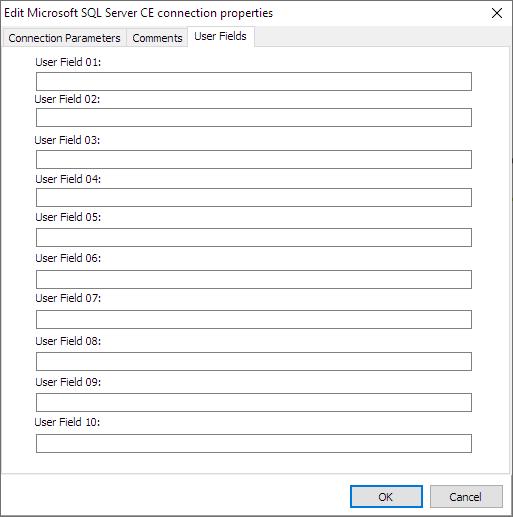Confirm changes with the OK button

pyautogui.click(x=386, y=497)
